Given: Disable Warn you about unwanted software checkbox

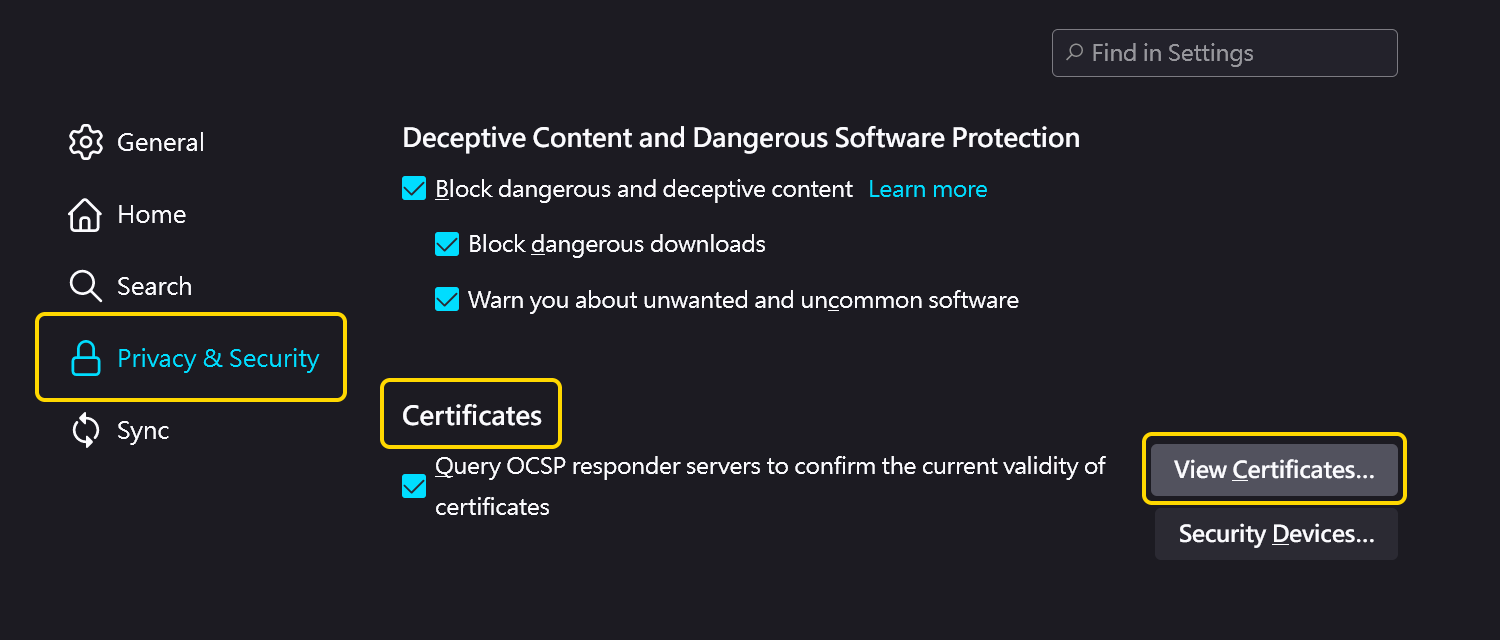Looking at the screenshot, I should pyautogui.click(x=447, y=299).
